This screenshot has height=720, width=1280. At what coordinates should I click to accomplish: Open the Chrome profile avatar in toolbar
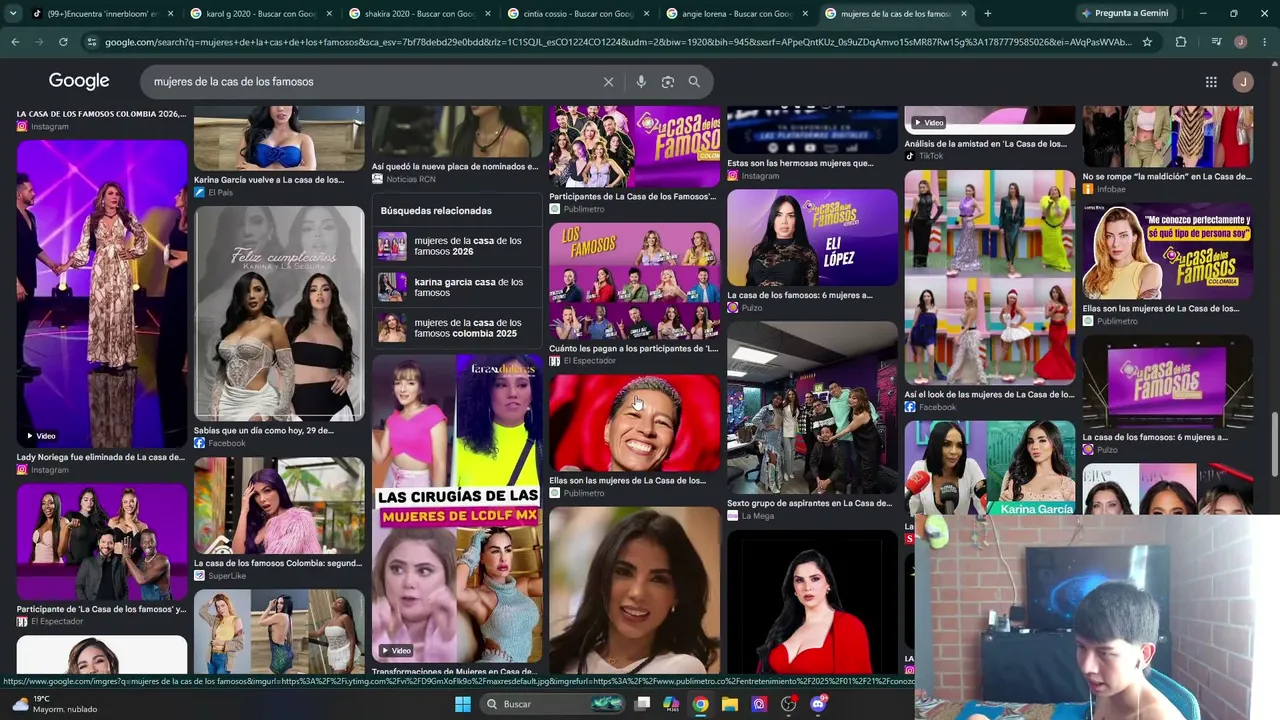pyautogui.click(x=1241, y=42)
